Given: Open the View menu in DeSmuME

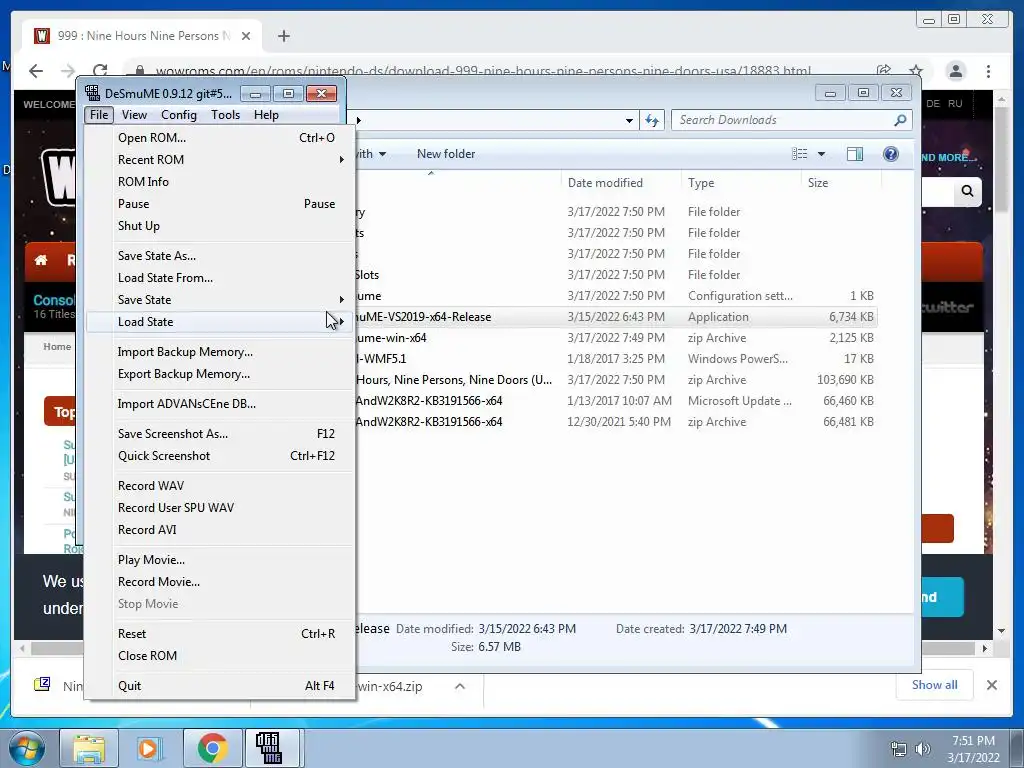Looking at the screenshot, I should pos(134,115).
